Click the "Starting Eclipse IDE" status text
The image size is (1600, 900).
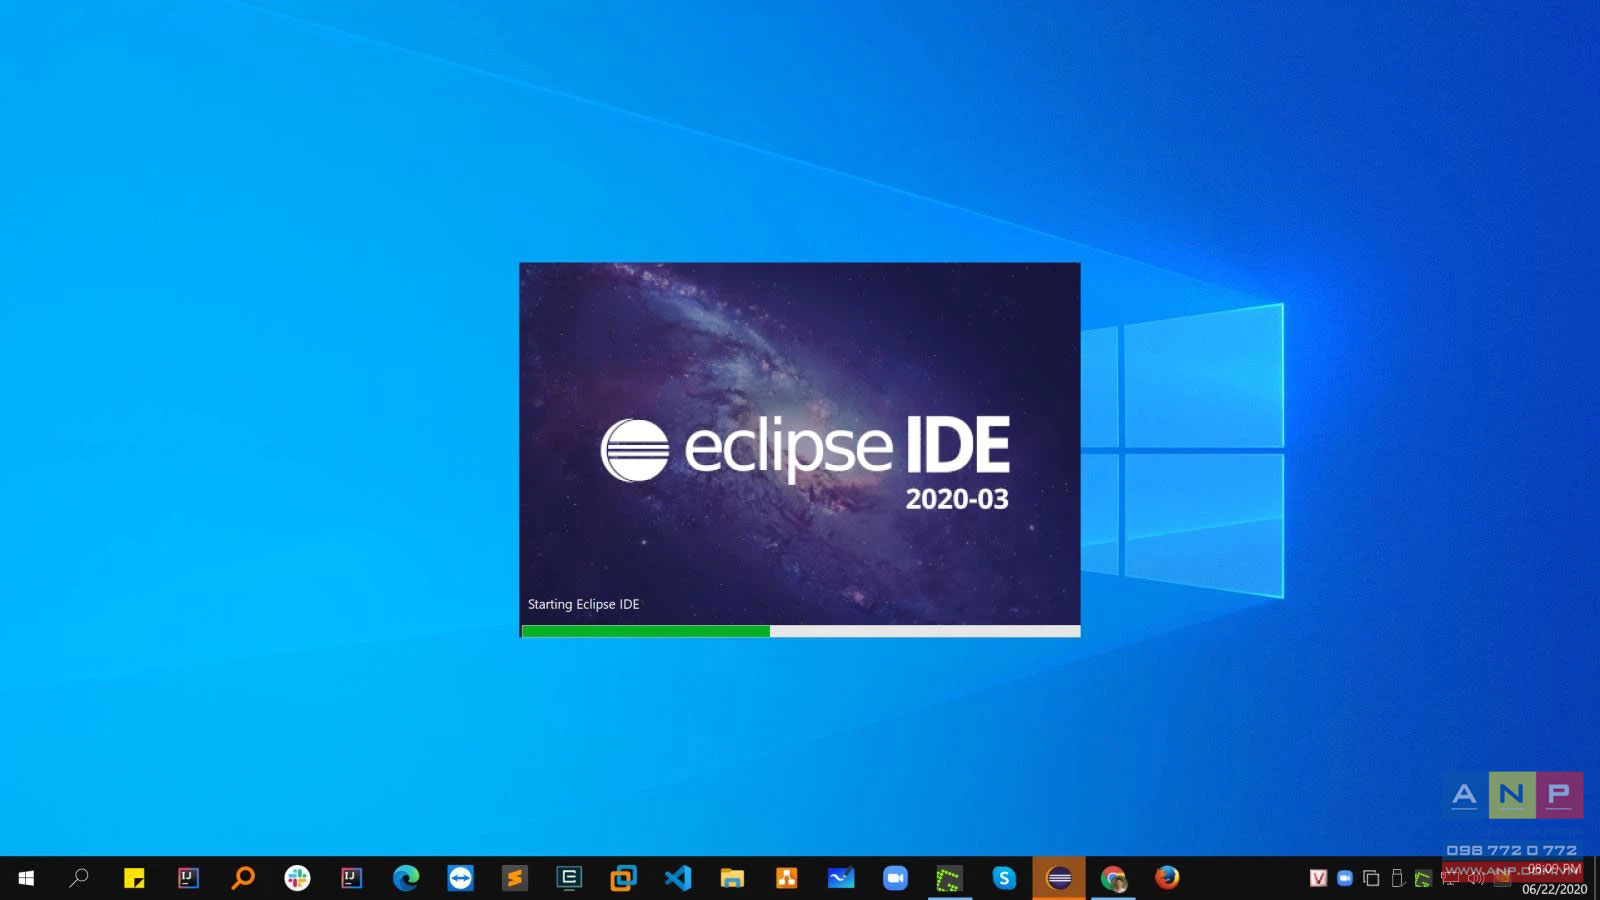click(x=583, y=604)
